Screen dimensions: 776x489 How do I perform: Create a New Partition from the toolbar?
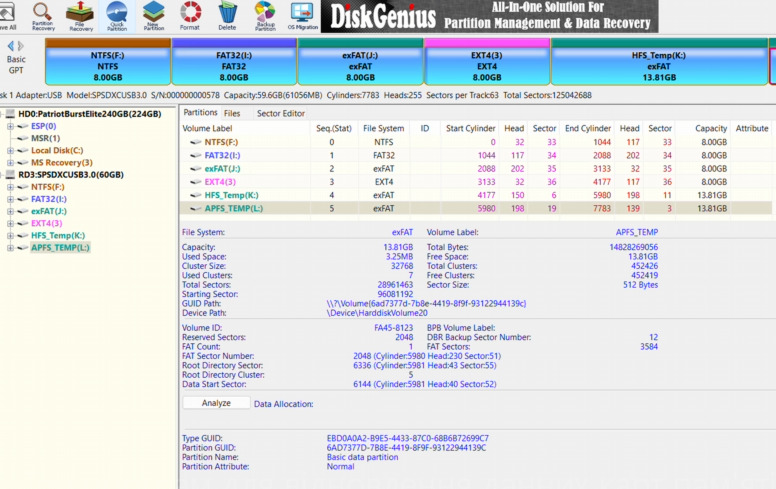pos(154,16)
